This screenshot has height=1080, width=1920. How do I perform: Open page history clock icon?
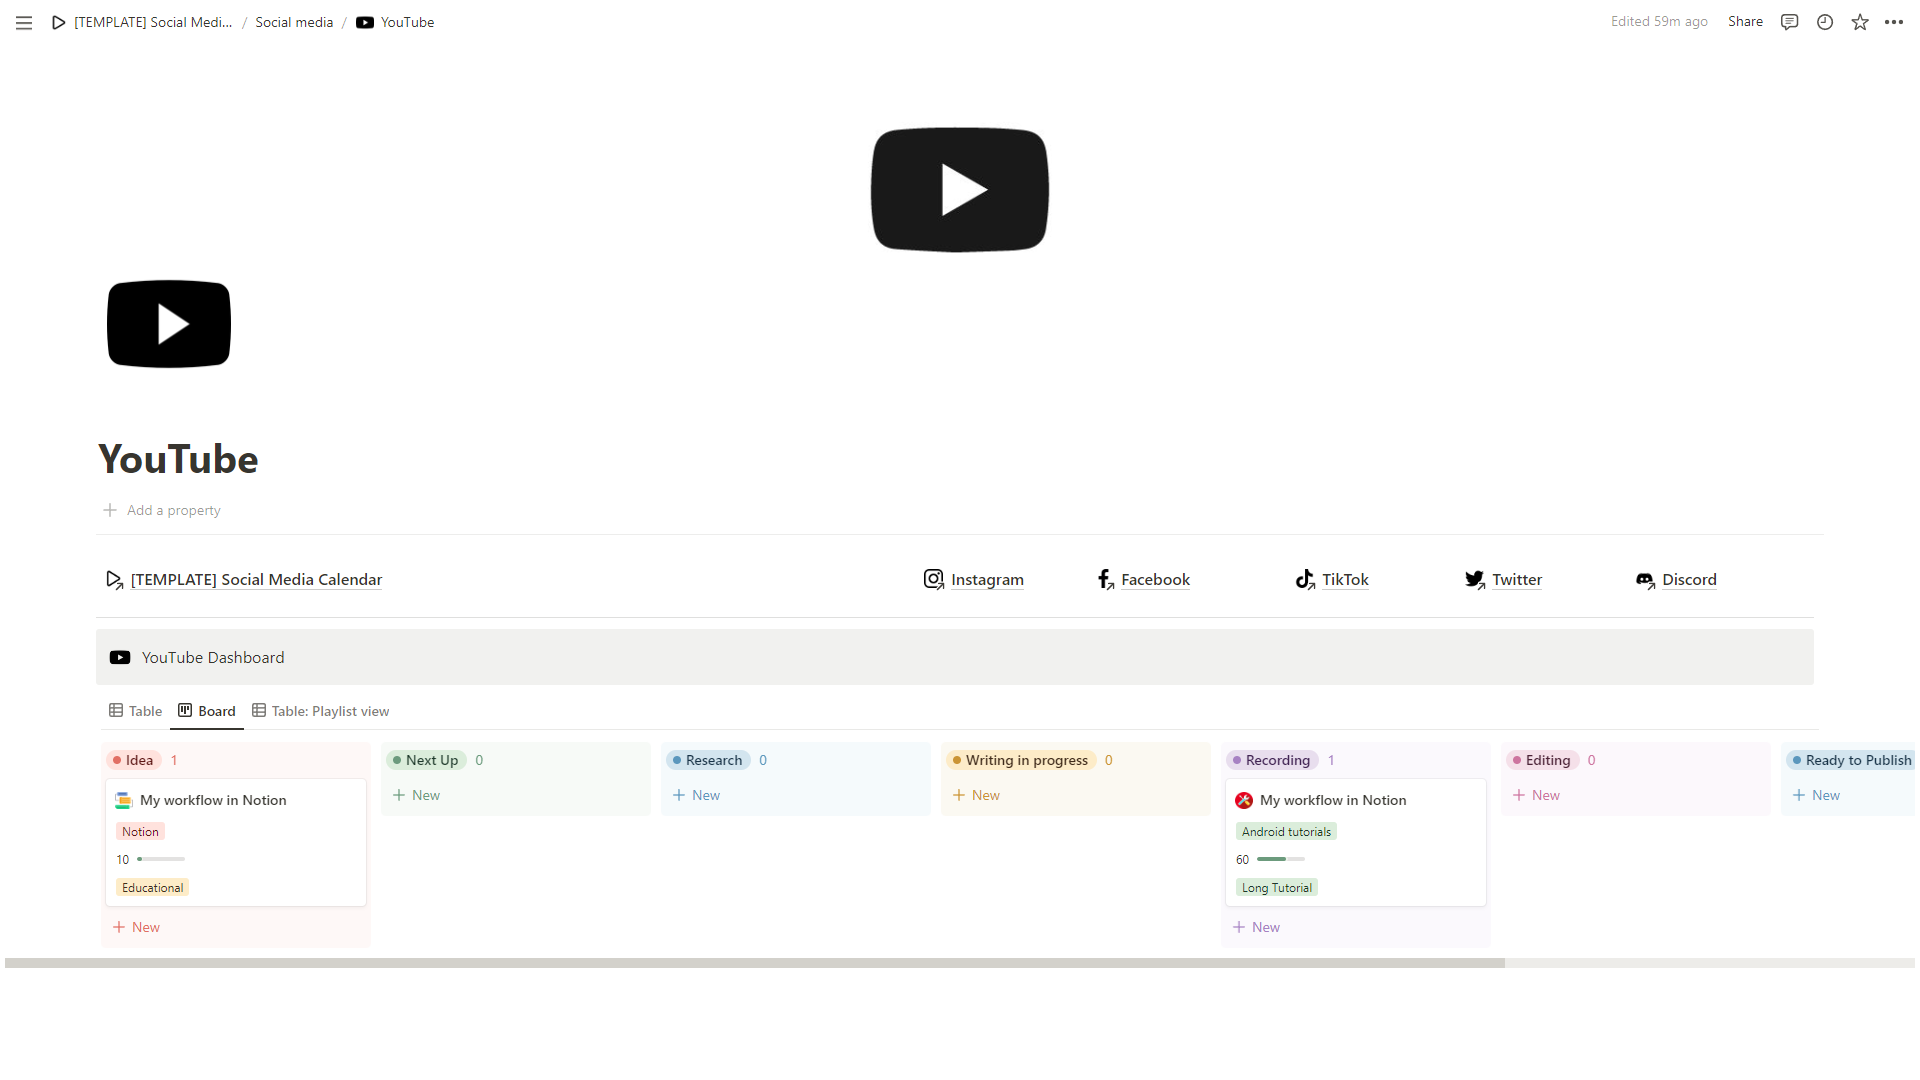point(1825,22)
